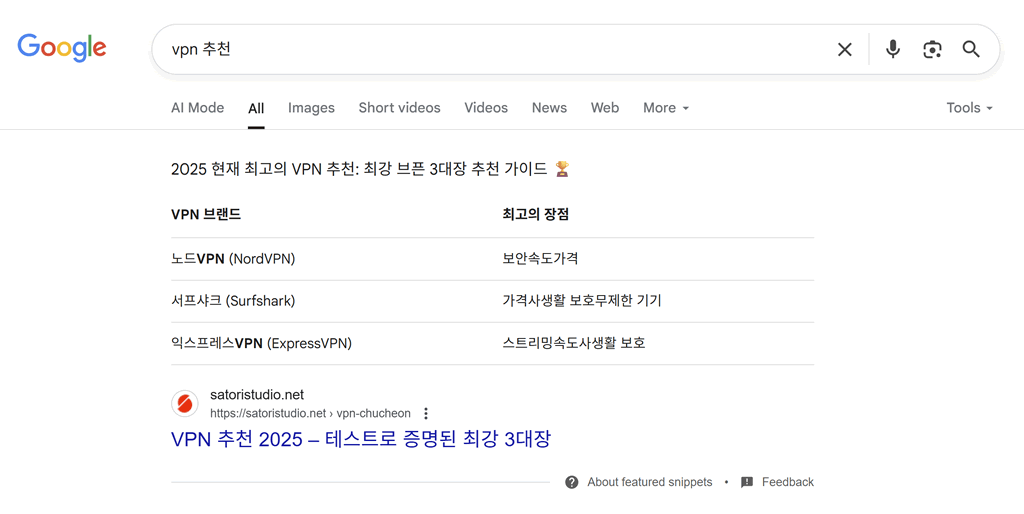Image resolution: width=1024 pixels, height=514 pixels.
Task: Open three-dot menu next to vpn-chucheon URL
Action: 426,413
